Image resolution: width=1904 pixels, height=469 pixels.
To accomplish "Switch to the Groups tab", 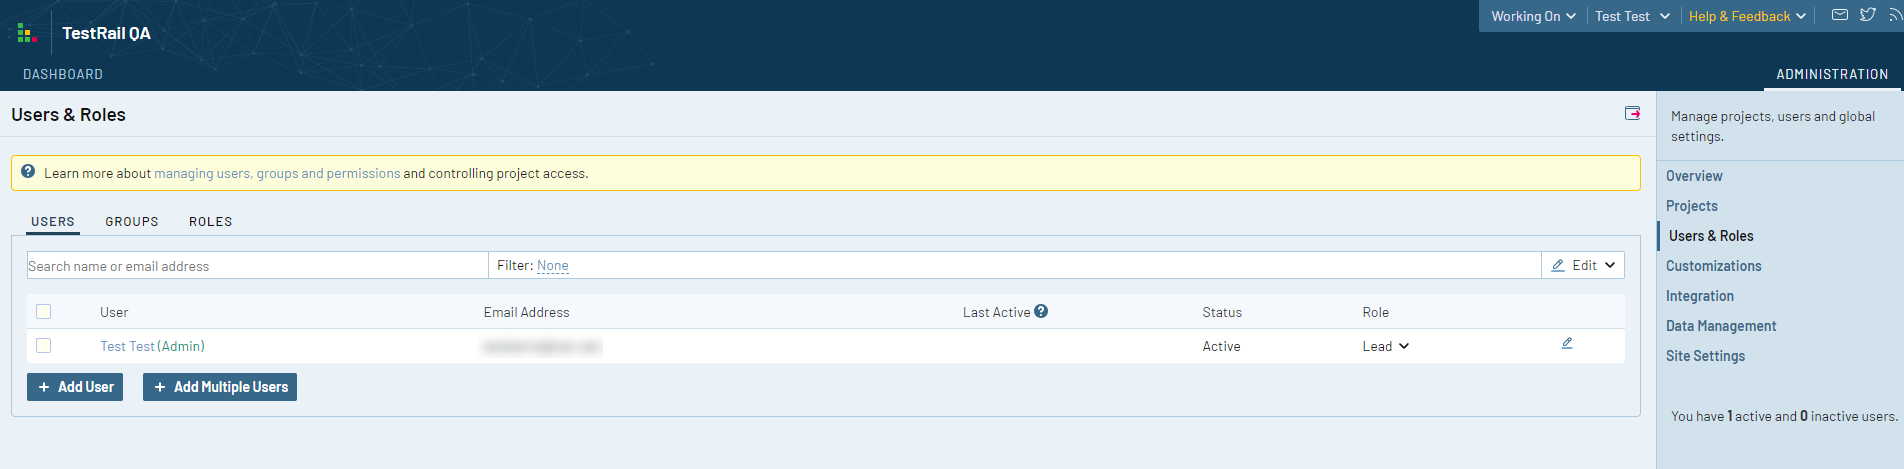I will coord(132,222).
